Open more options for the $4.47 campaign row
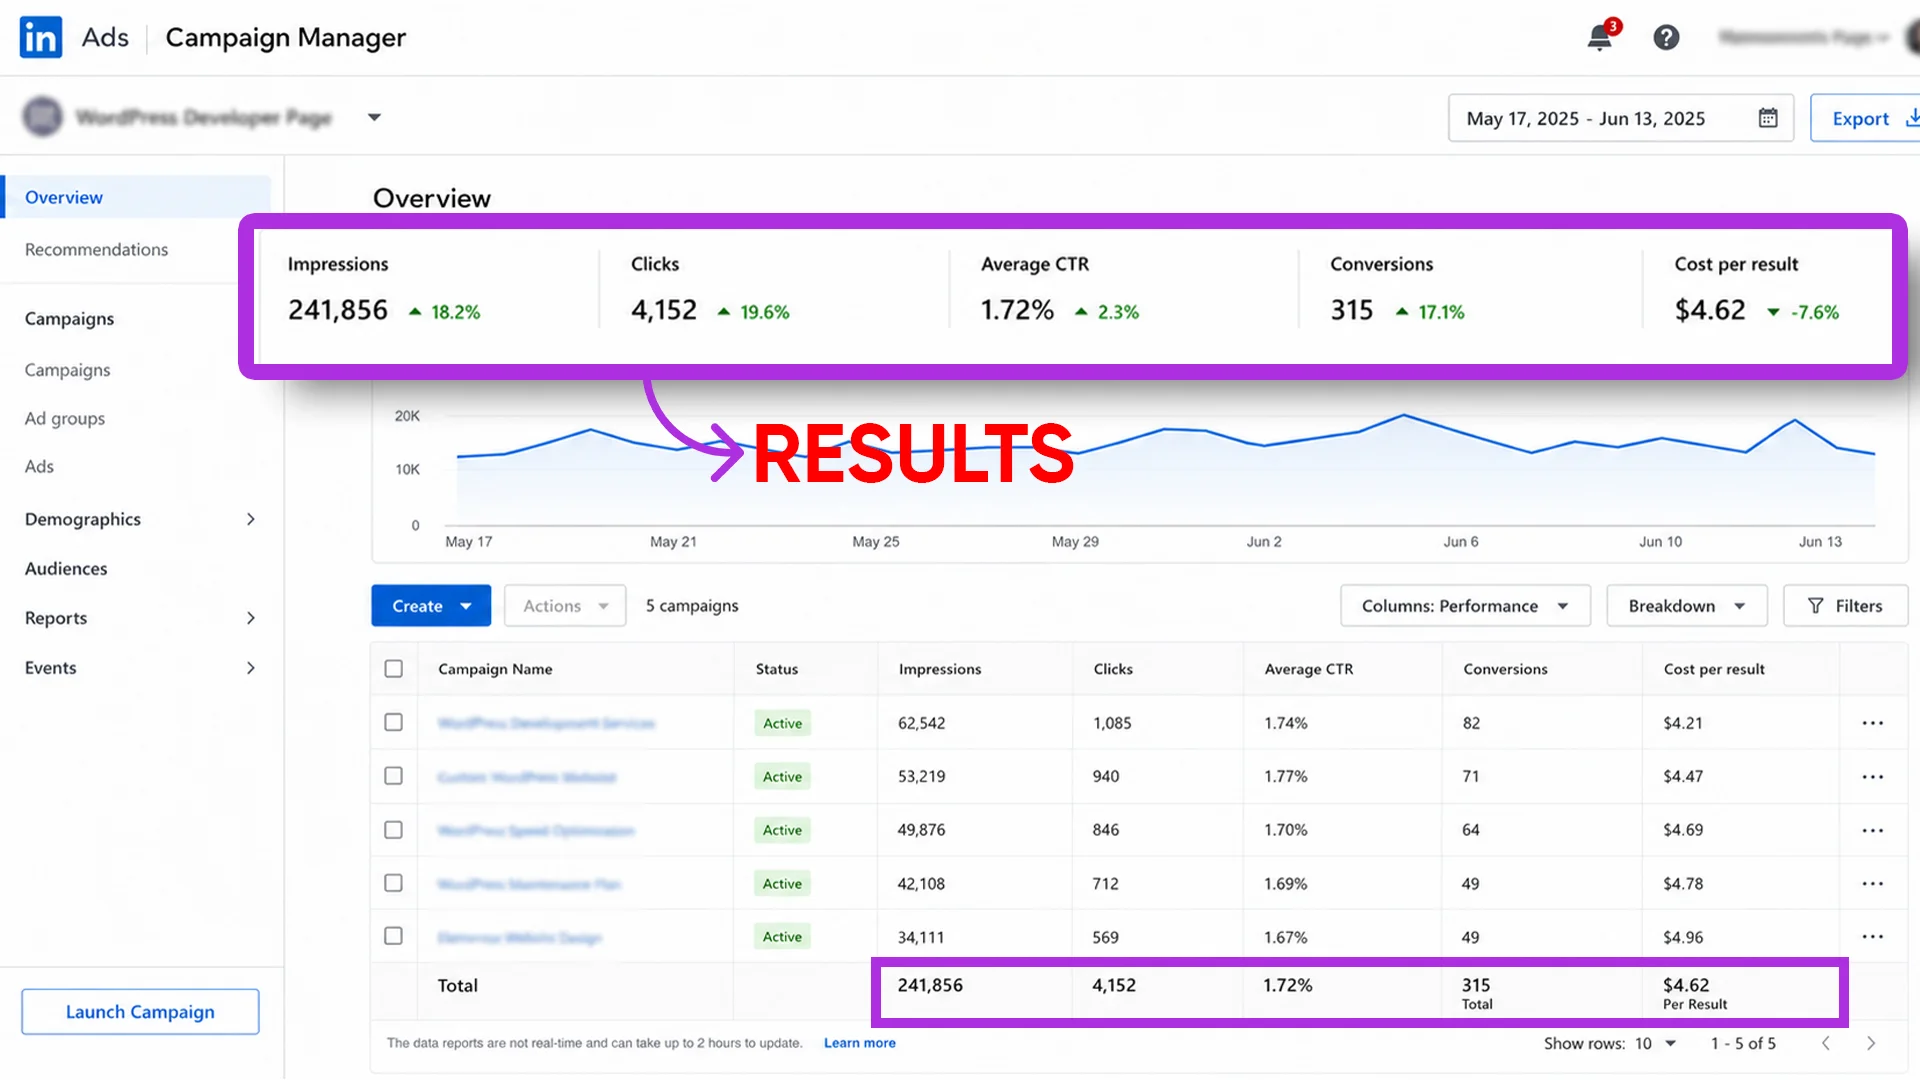The width and height of the screenshot is (1920, 1080). click(1872, 777)
